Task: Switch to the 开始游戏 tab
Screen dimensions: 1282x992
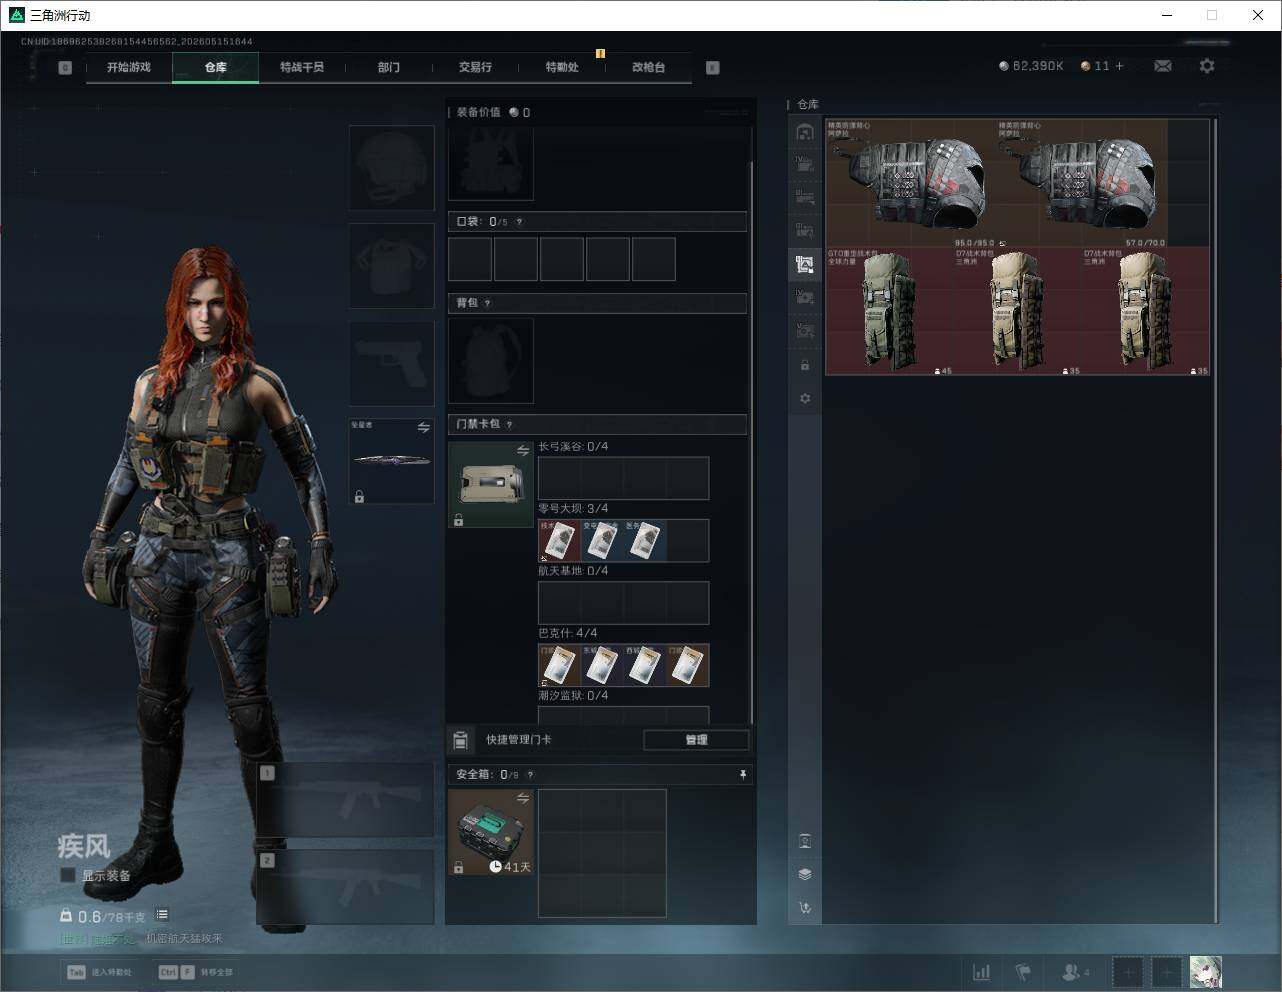Action: click(129, 67)
